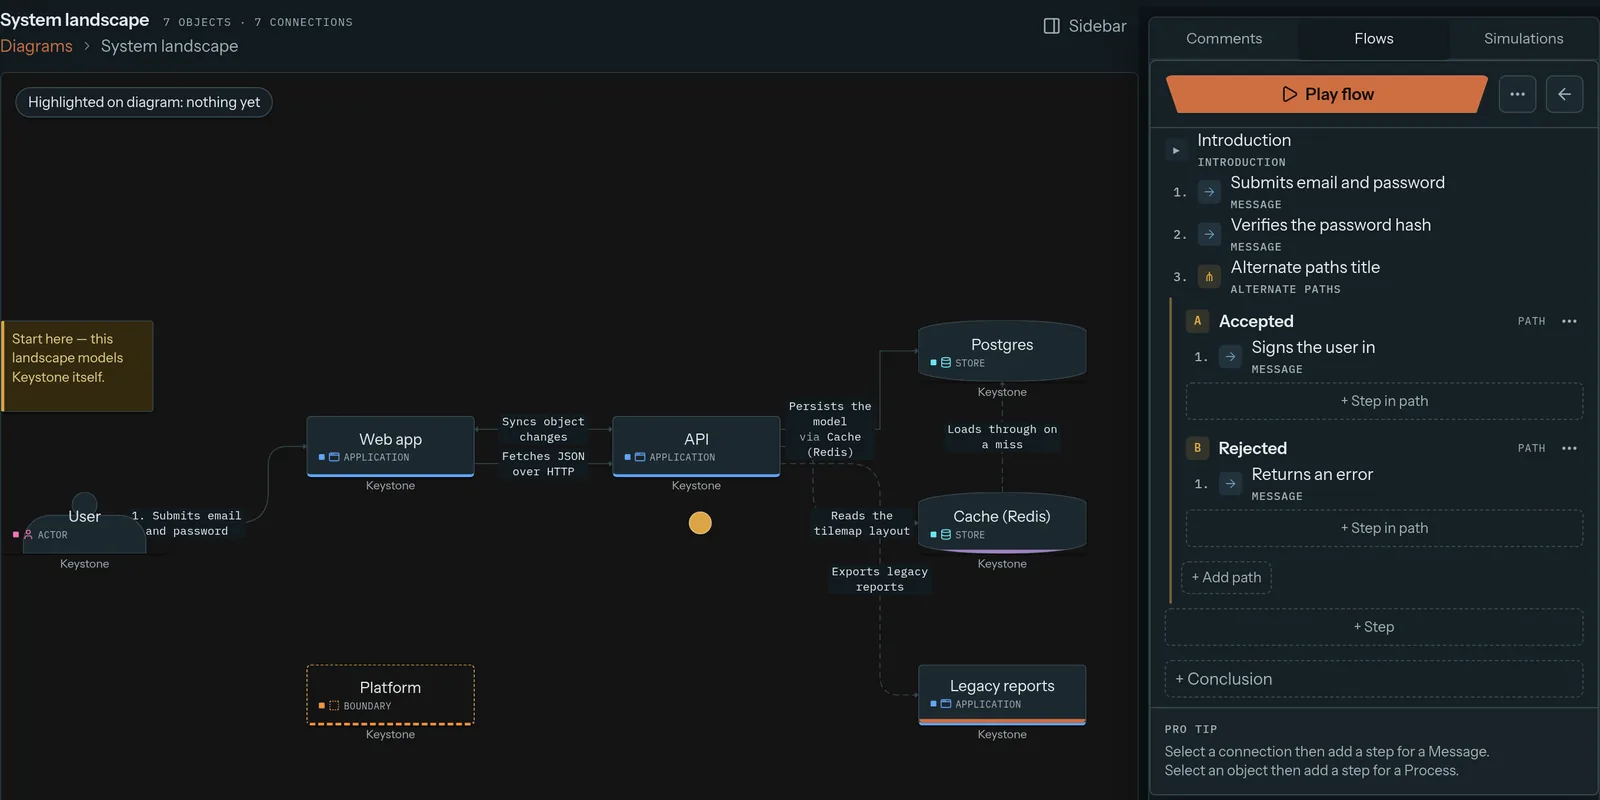
Task: Select the Legacy reports application node
Action: (x=1002, y=694)
